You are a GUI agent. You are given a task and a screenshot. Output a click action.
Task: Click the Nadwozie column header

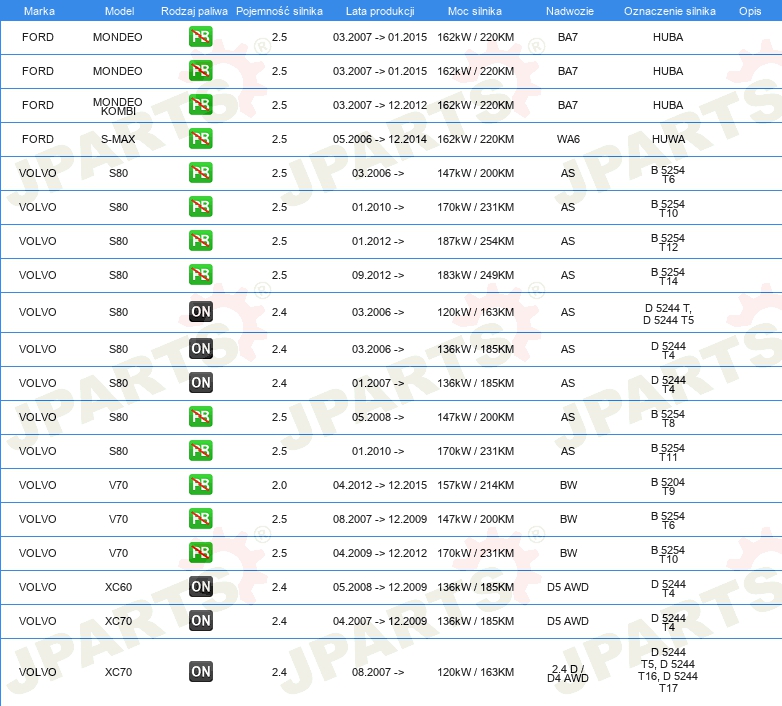click(570, 11)
